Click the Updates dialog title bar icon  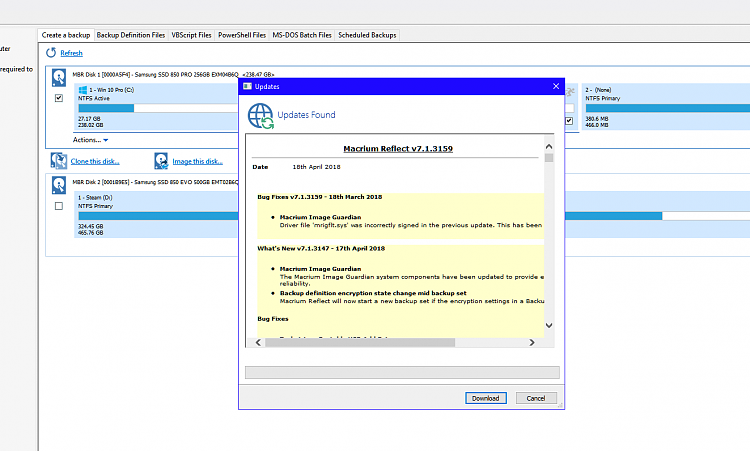(247, 86)
